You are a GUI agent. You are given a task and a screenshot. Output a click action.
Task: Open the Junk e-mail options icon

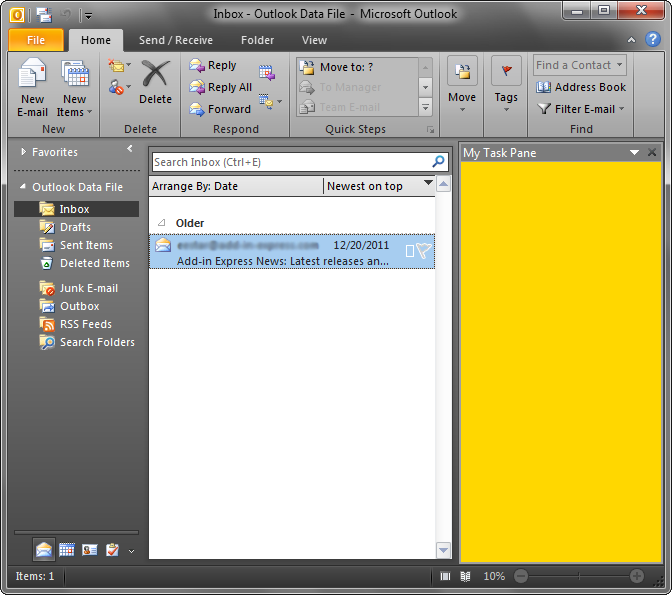point(119,87)
